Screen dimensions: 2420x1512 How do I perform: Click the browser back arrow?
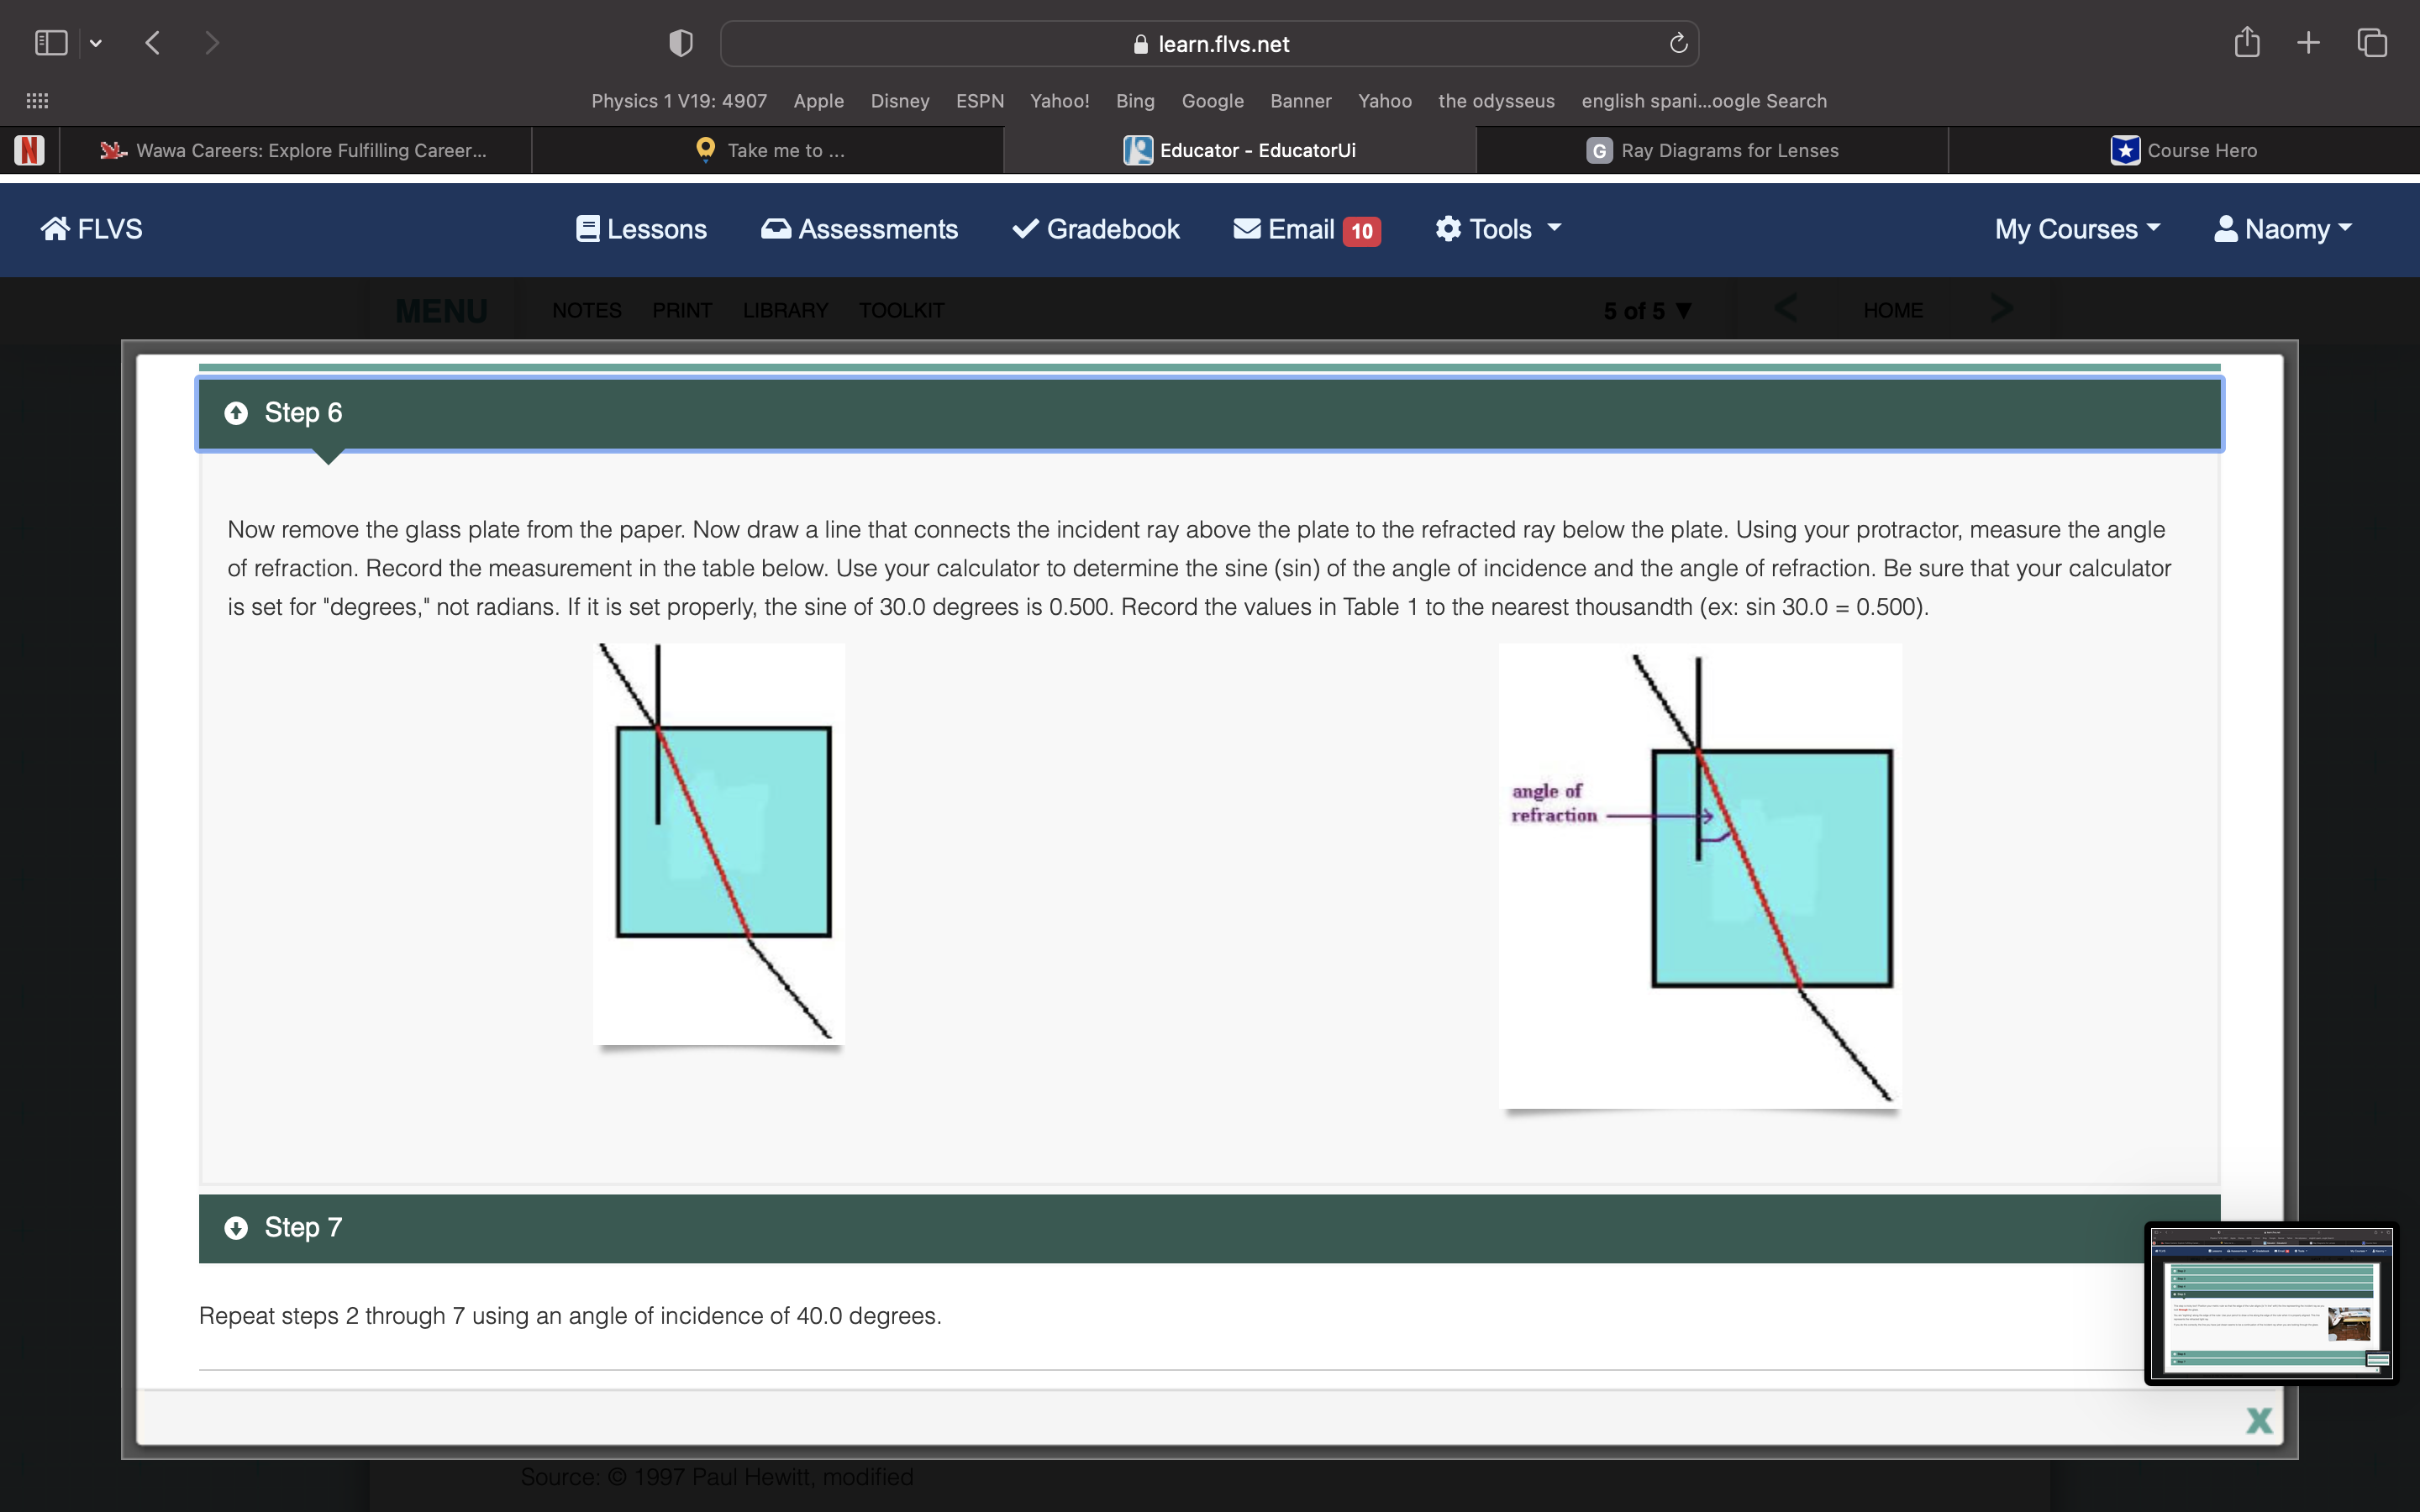(153, 43)
